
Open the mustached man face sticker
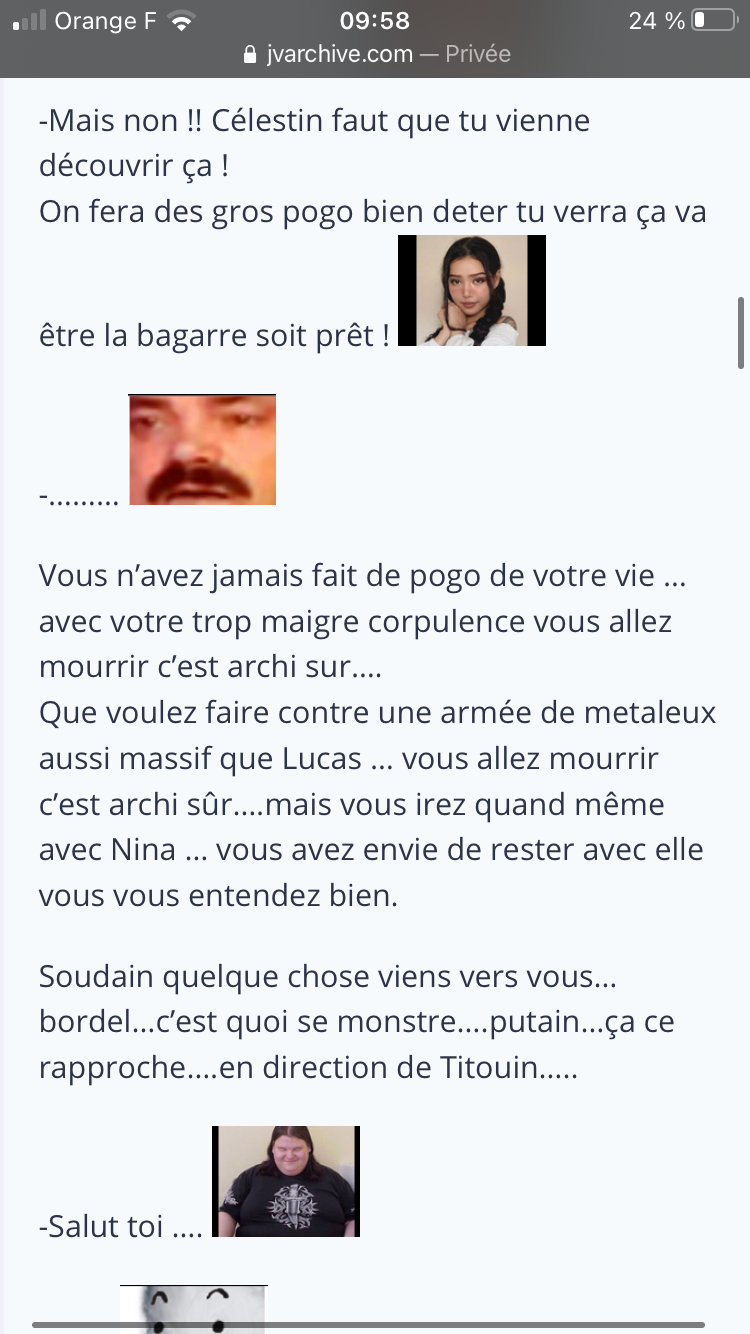pos(203,450)
